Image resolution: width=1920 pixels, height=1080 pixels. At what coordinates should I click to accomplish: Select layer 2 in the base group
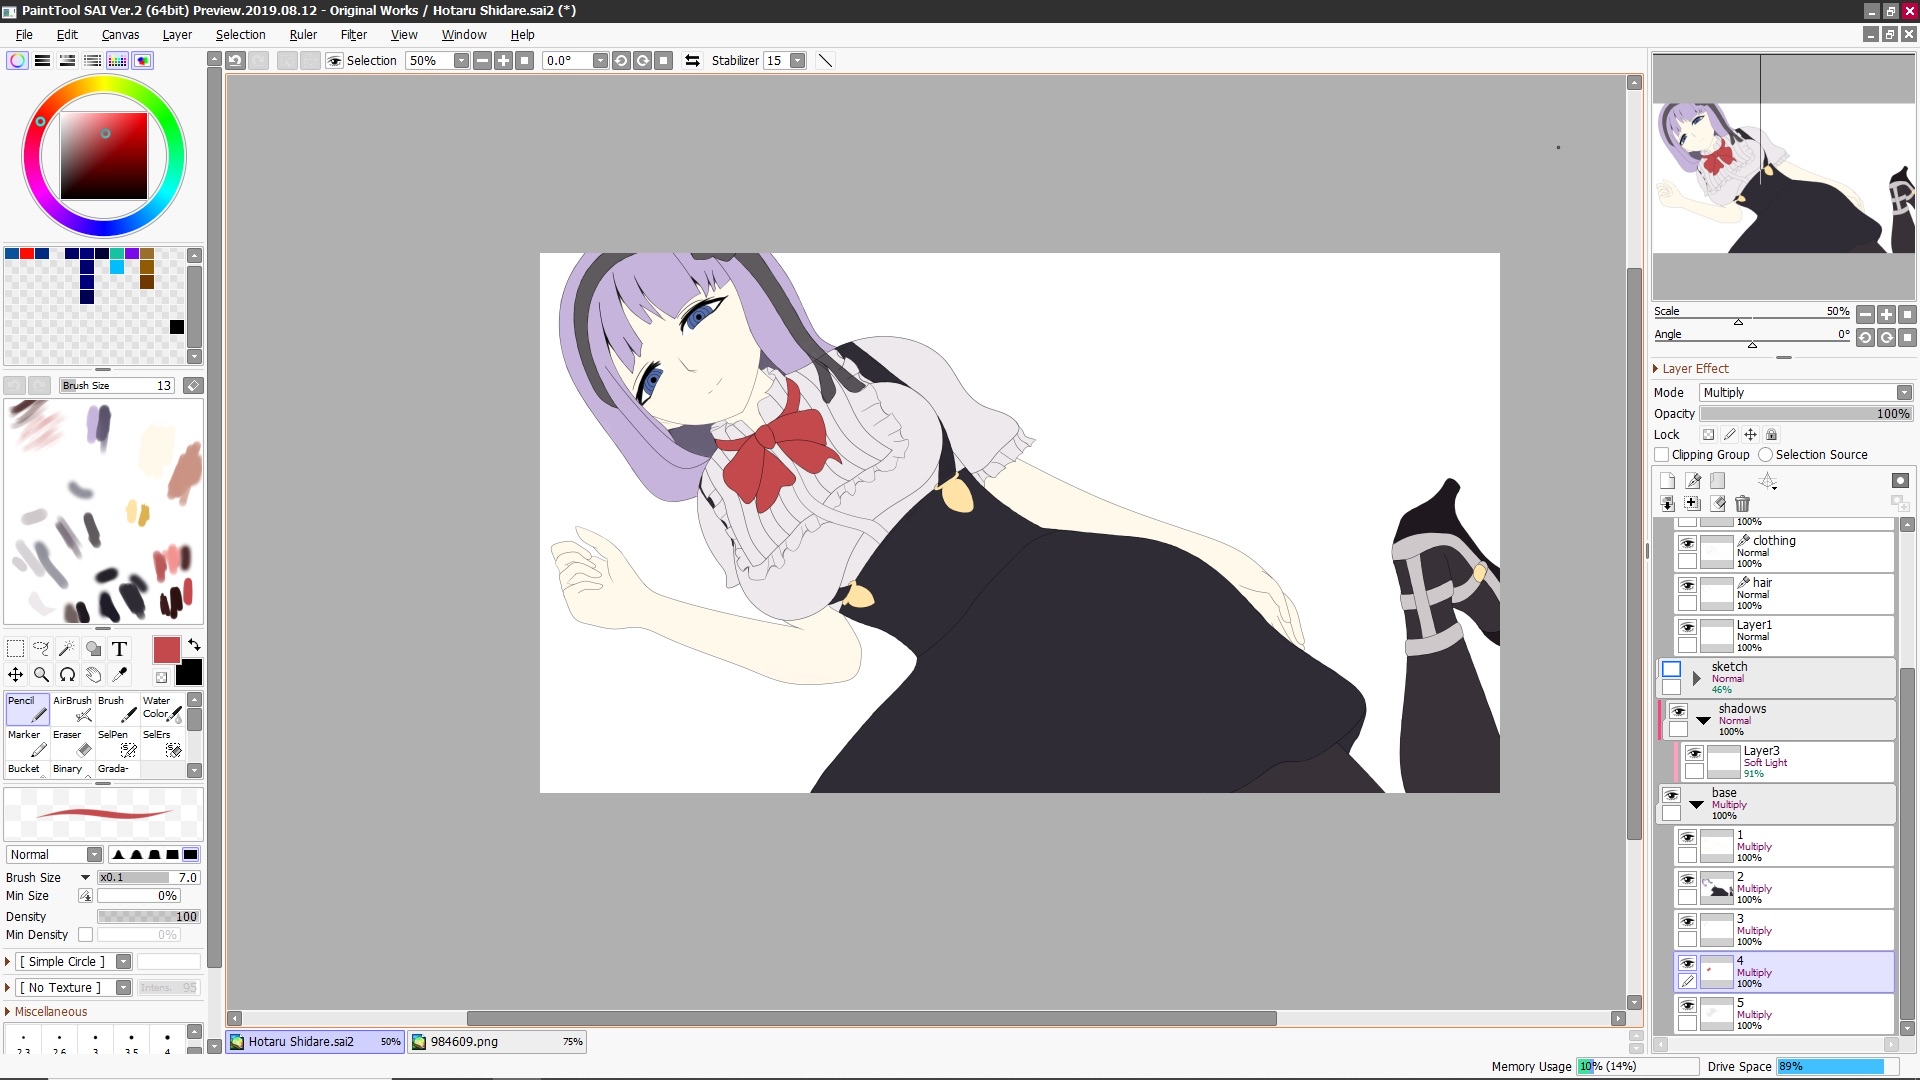pyautogui.click(x=1785, y=888)
